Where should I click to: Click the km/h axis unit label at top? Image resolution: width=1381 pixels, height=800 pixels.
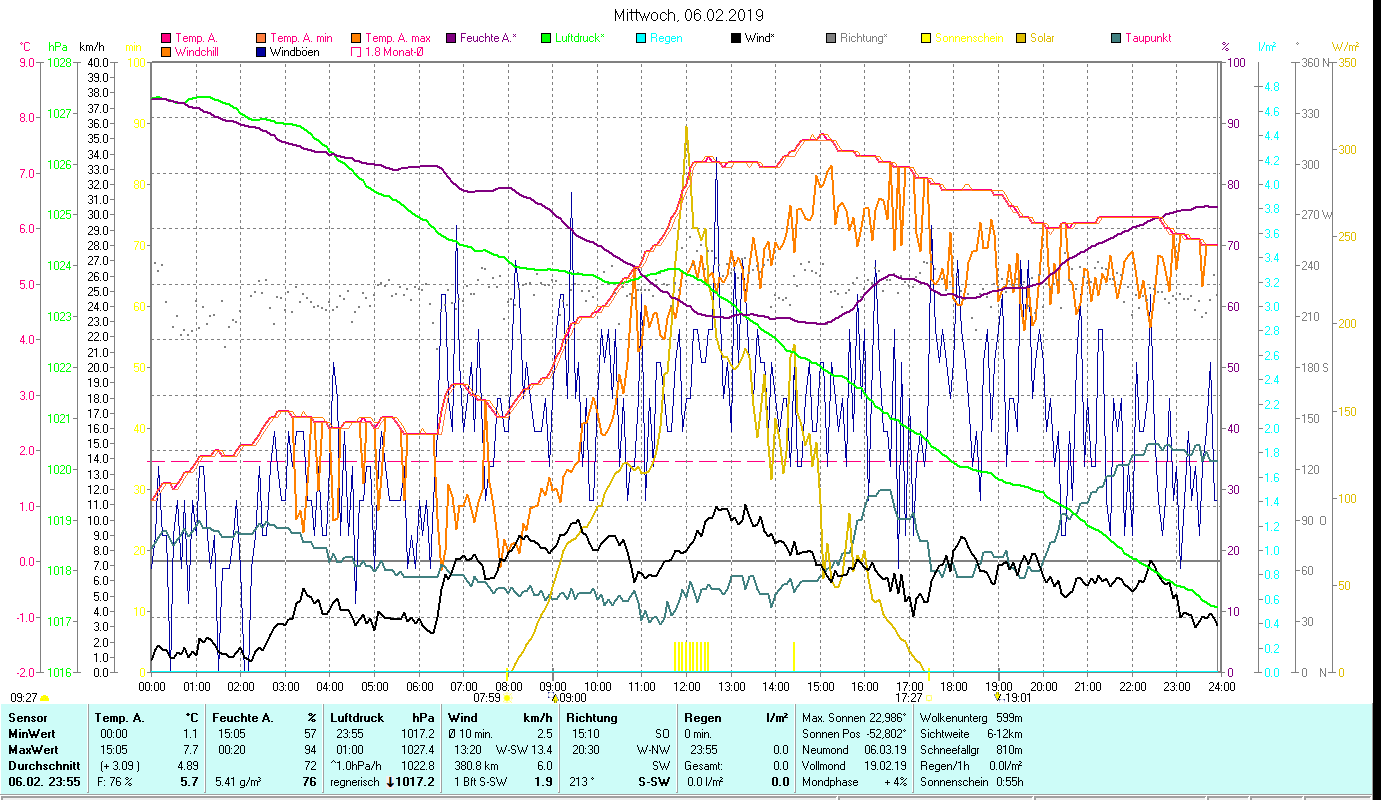(x=91, y=46)
